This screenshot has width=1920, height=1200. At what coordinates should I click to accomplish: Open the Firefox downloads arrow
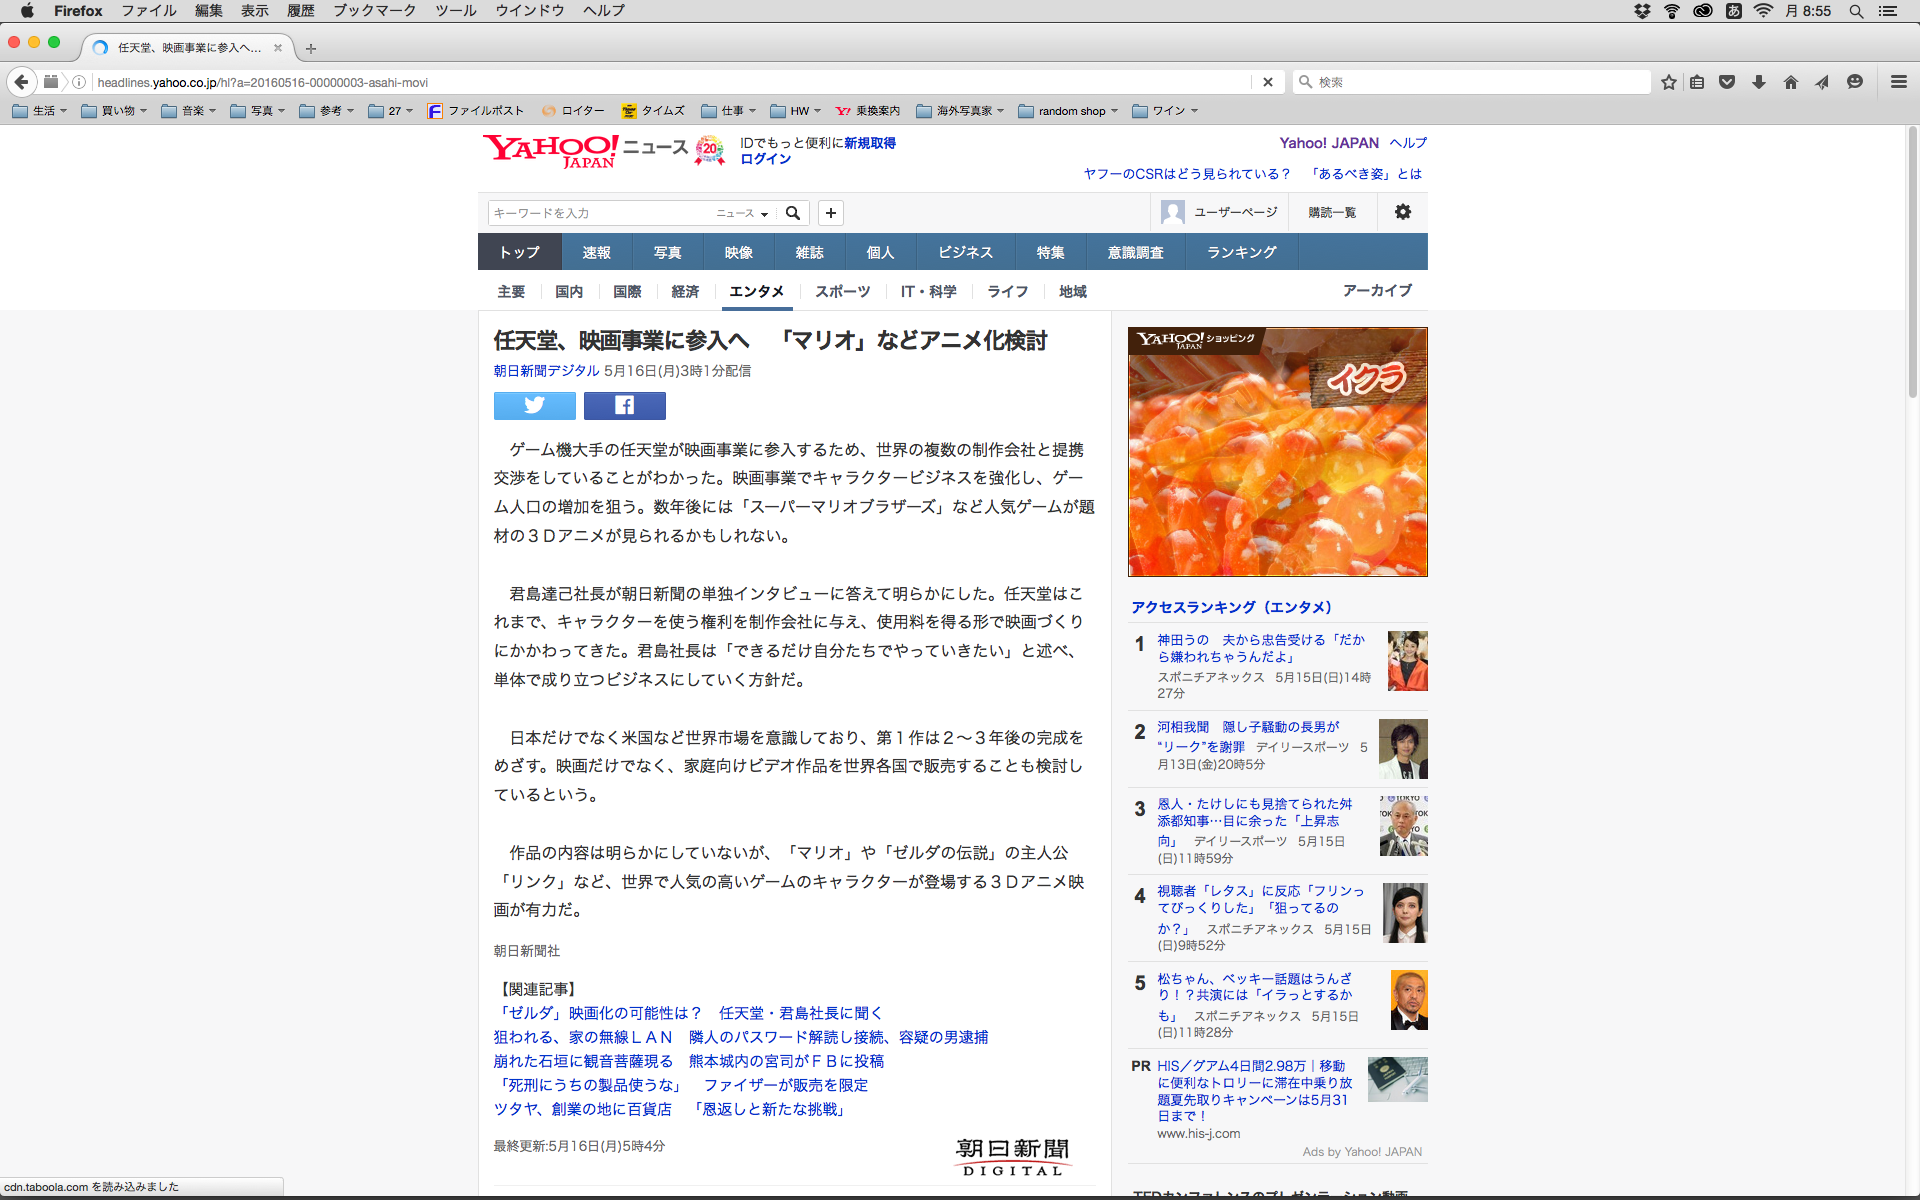(1759, 82)
